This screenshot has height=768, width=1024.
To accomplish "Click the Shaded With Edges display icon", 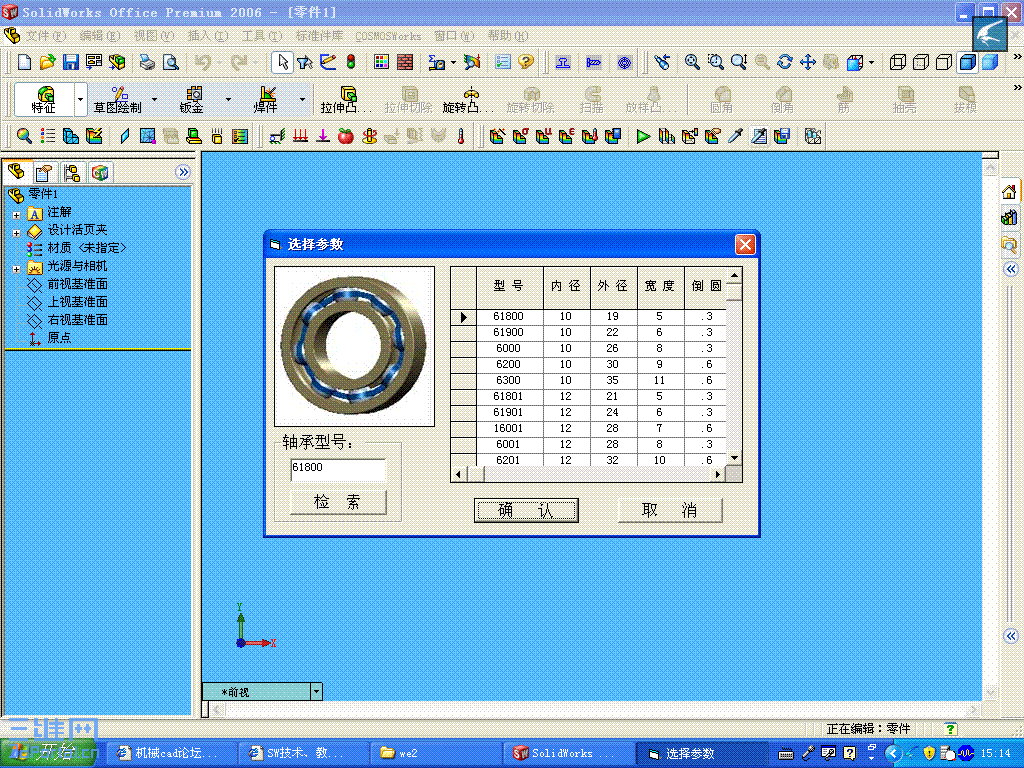I will tap(967, 62).
